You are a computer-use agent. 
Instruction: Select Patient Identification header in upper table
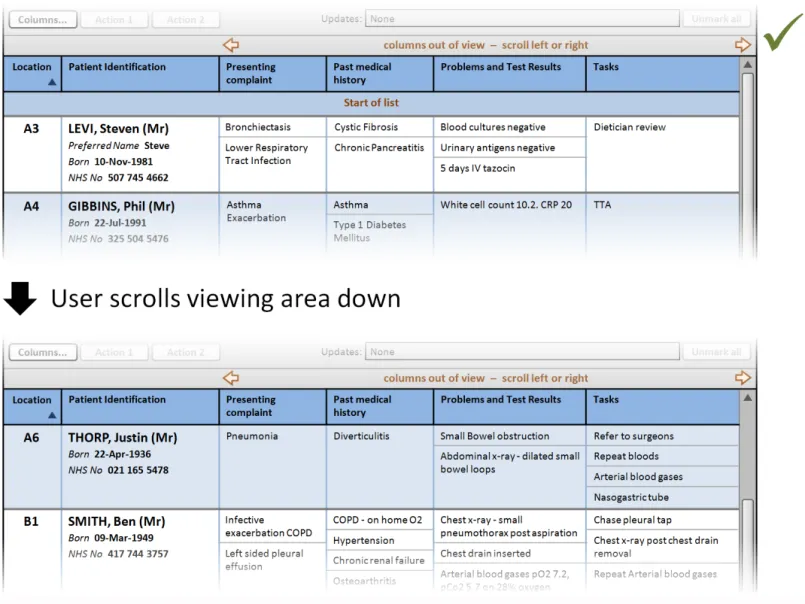tap(117, 67)
